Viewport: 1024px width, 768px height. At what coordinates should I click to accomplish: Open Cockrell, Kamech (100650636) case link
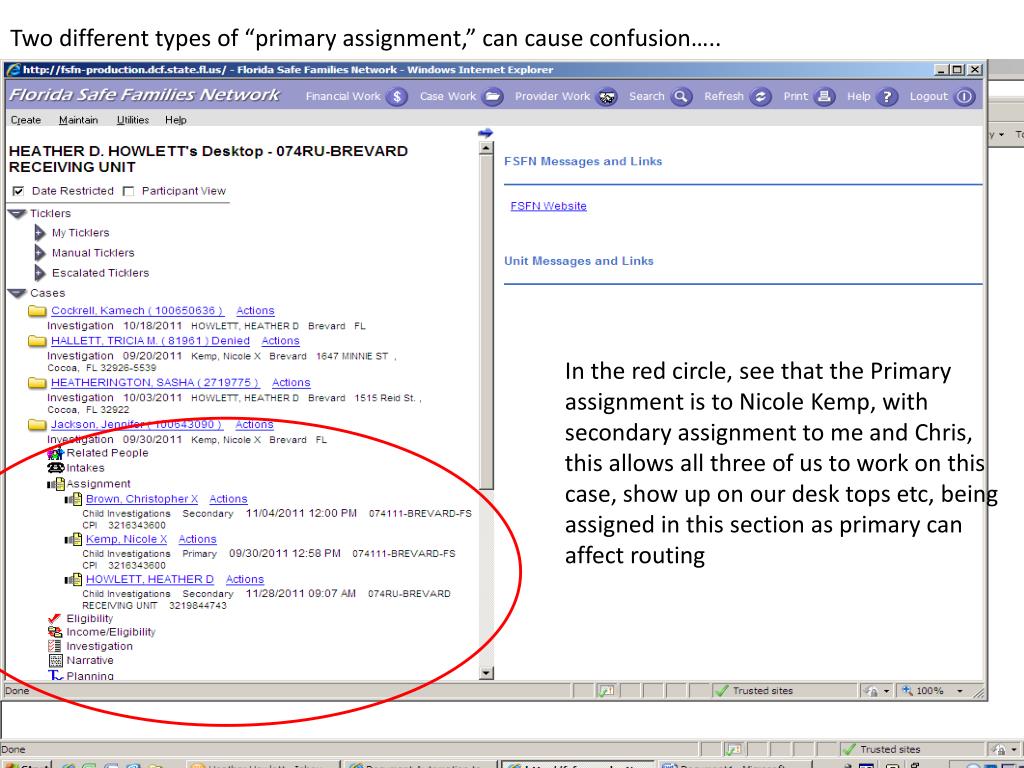[x=137, y=311]
